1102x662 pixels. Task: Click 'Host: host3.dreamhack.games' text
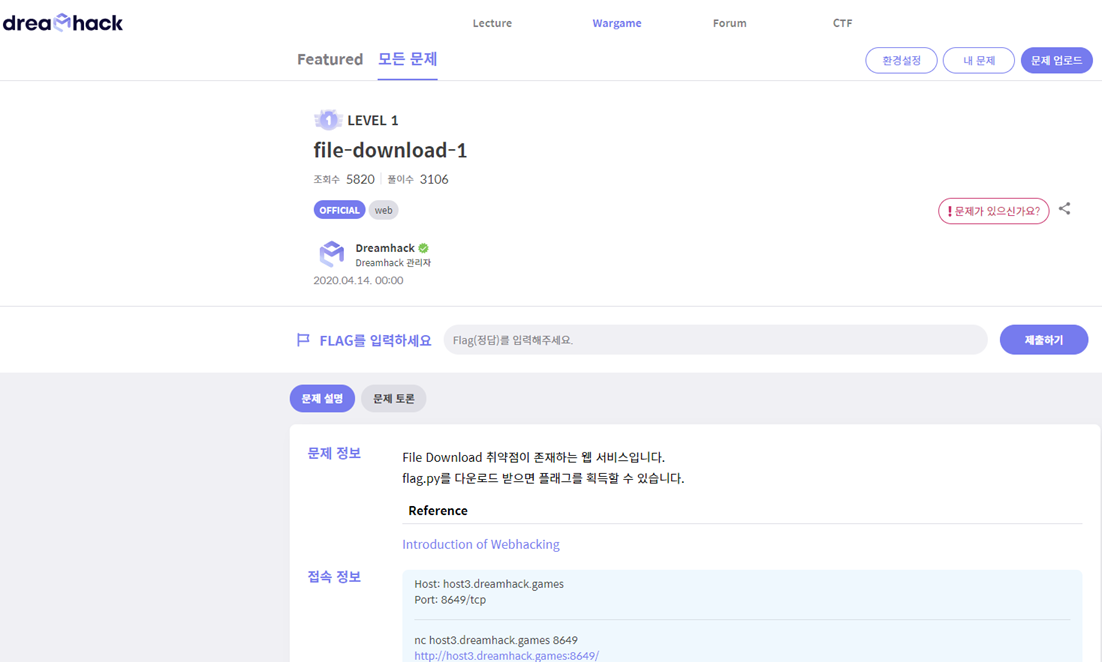tap(488, 584)
